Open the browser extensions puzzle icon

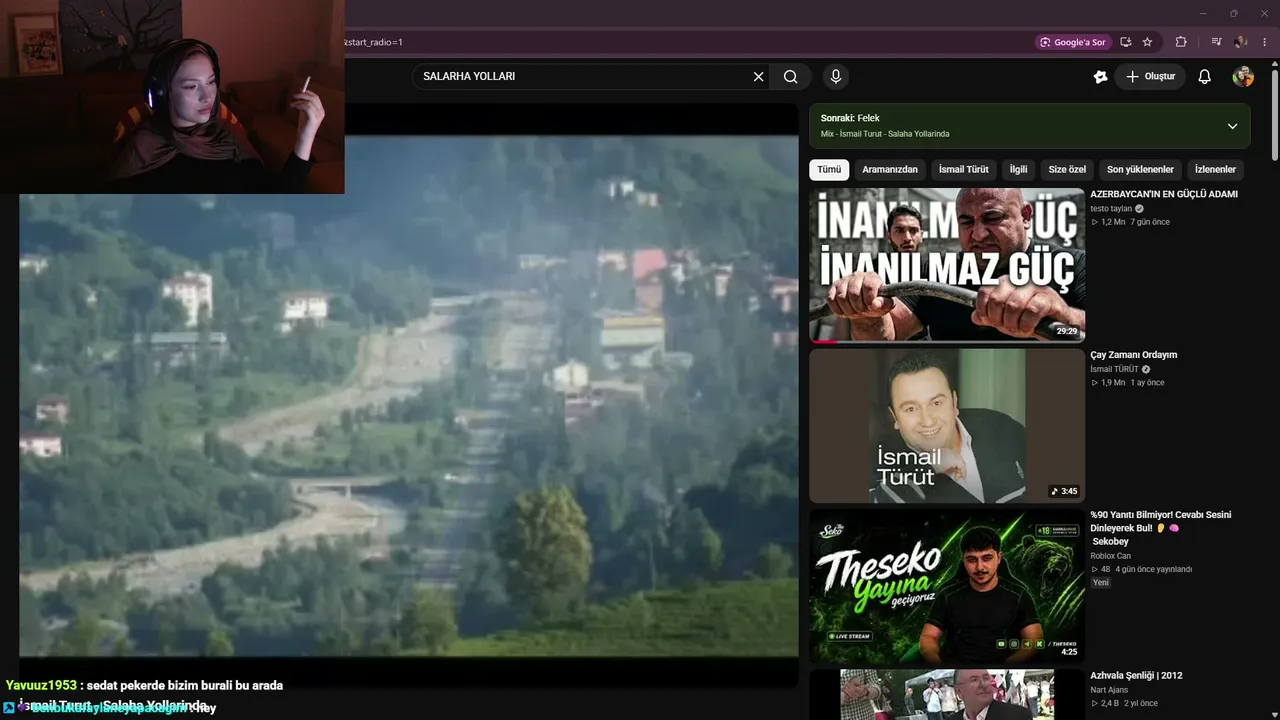[1181, 42]
